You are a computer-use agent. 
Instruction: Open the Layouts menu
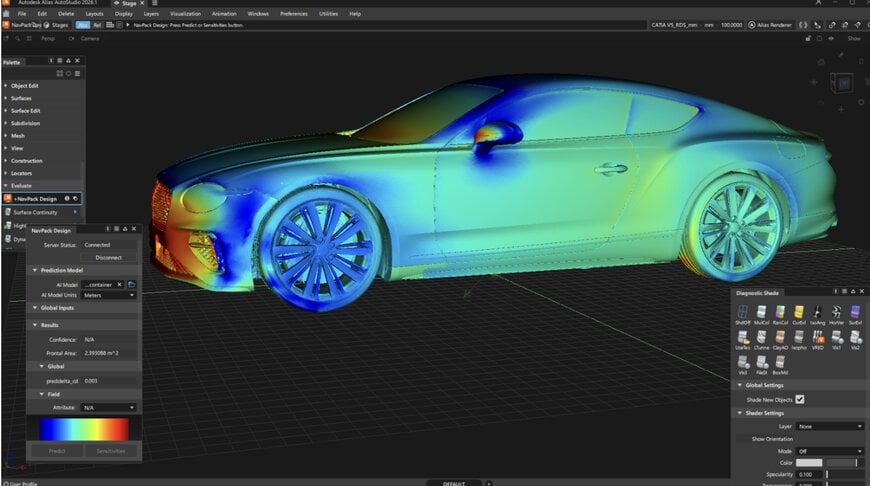click(94, 14)
